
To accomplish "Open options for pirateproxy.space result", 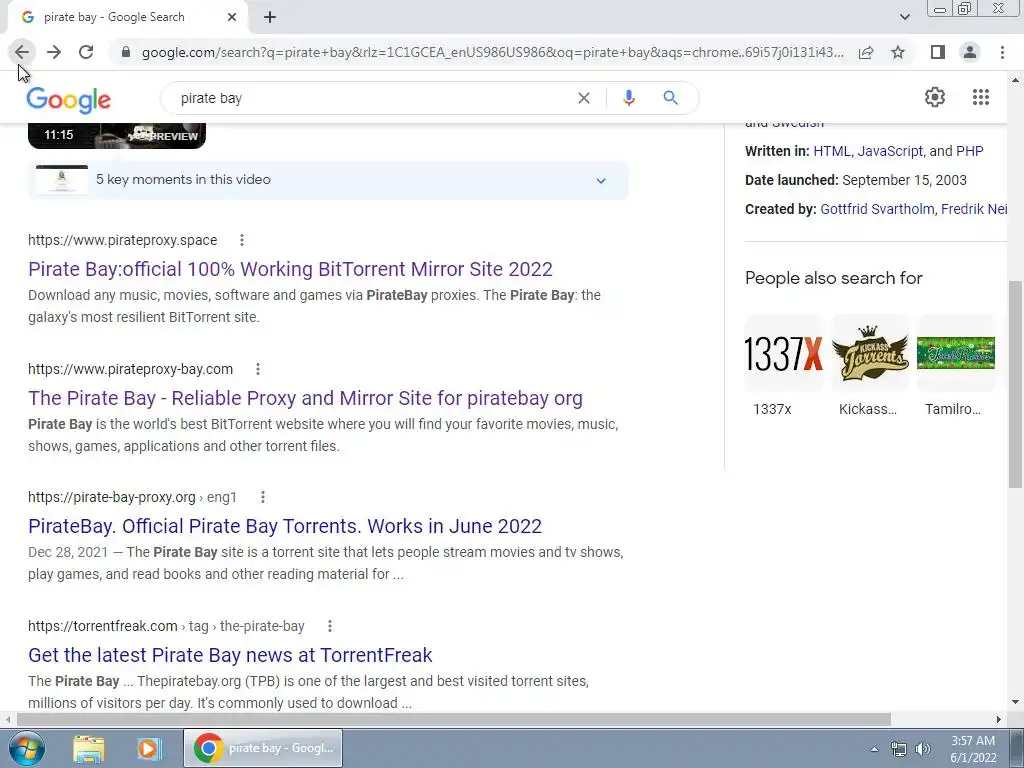I will coord(242,240).
